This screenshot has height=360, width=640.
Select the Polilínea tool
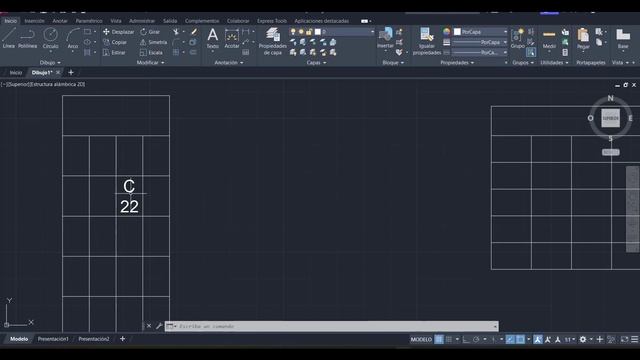[27, 38]
